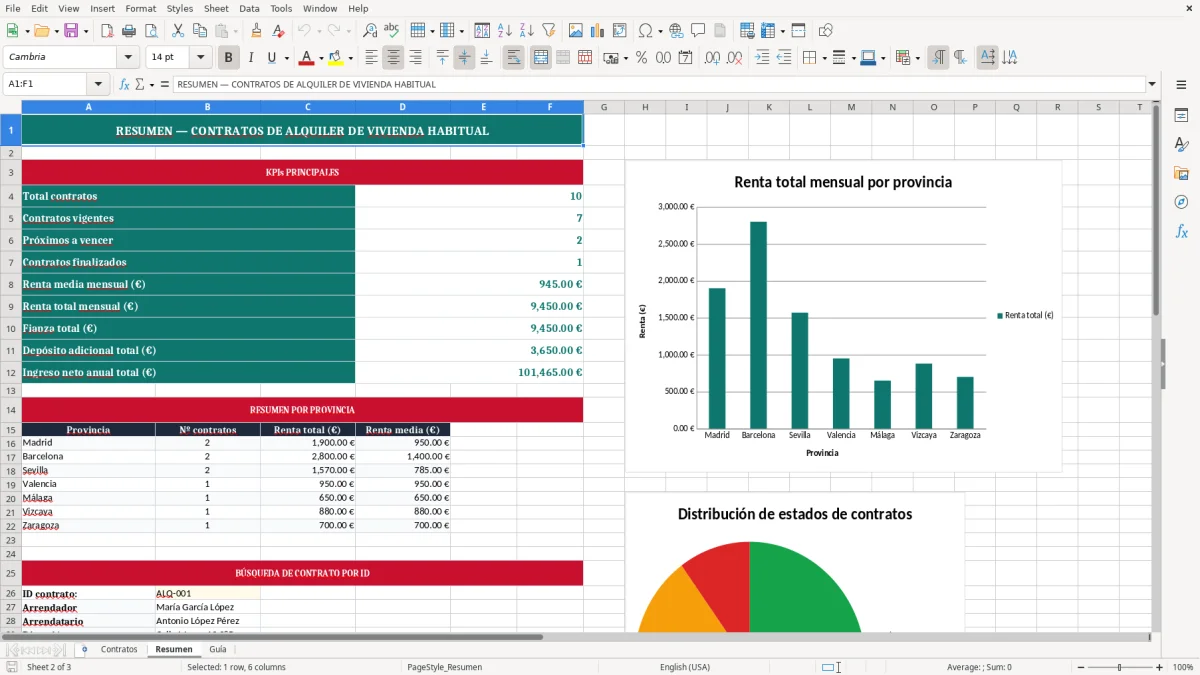
Task: Run the spelling check icon
Action: click(391, 31)
